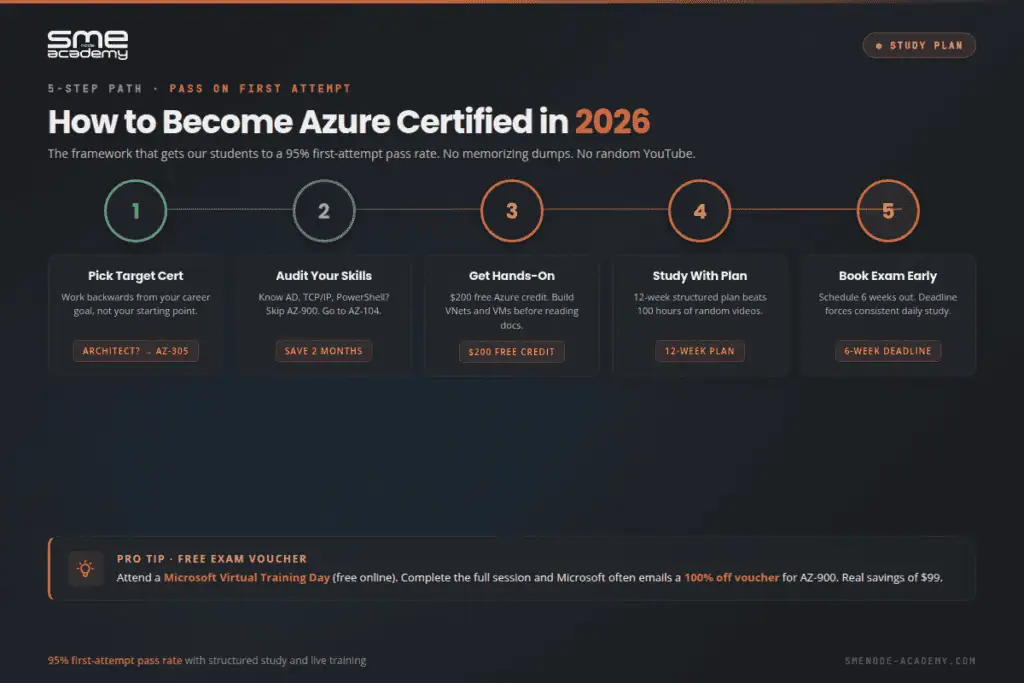This screenshot has width=1024, height=683.
Task: Click the 6-WEEK DEADLINE tag
Action: (x=888, y=351)
